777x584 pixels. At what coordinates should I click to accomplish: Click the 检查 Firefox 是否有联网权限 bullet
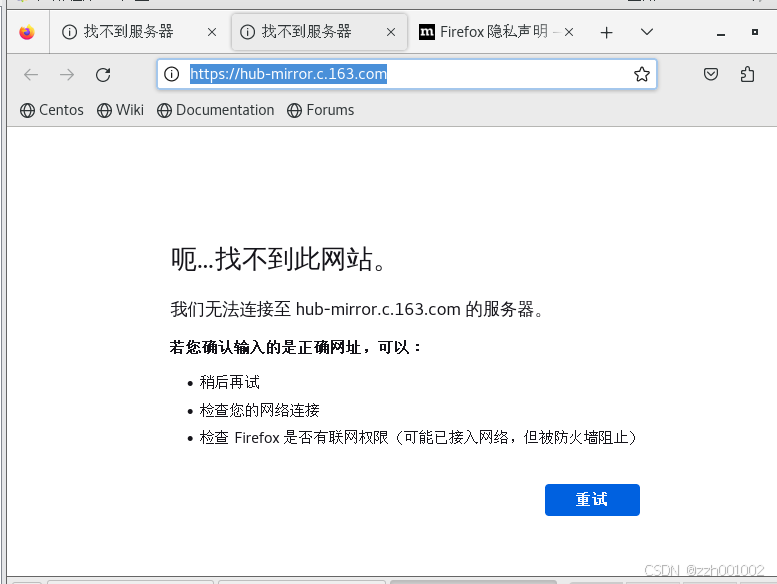(418, 438)
